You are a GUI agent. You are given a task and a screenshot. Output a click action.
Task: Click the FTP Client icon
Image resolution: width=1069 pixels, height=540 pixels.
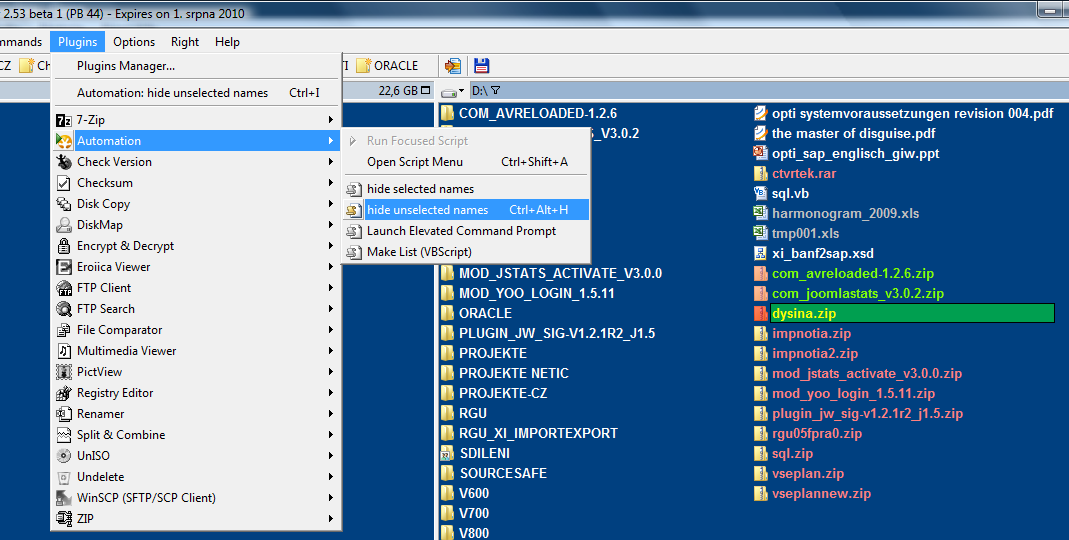tap(63, 288)
